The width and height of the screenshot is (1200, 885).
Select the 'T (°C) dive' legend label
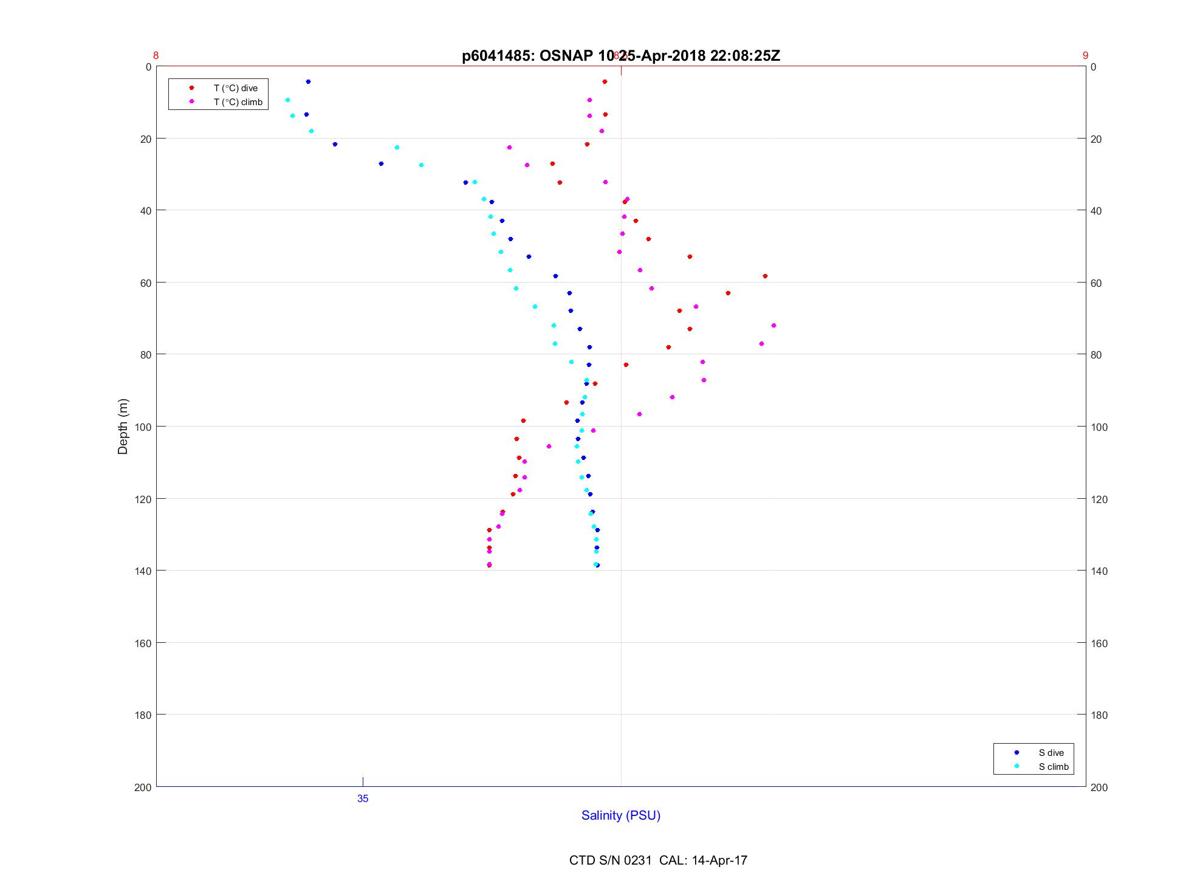coord(235,88)
